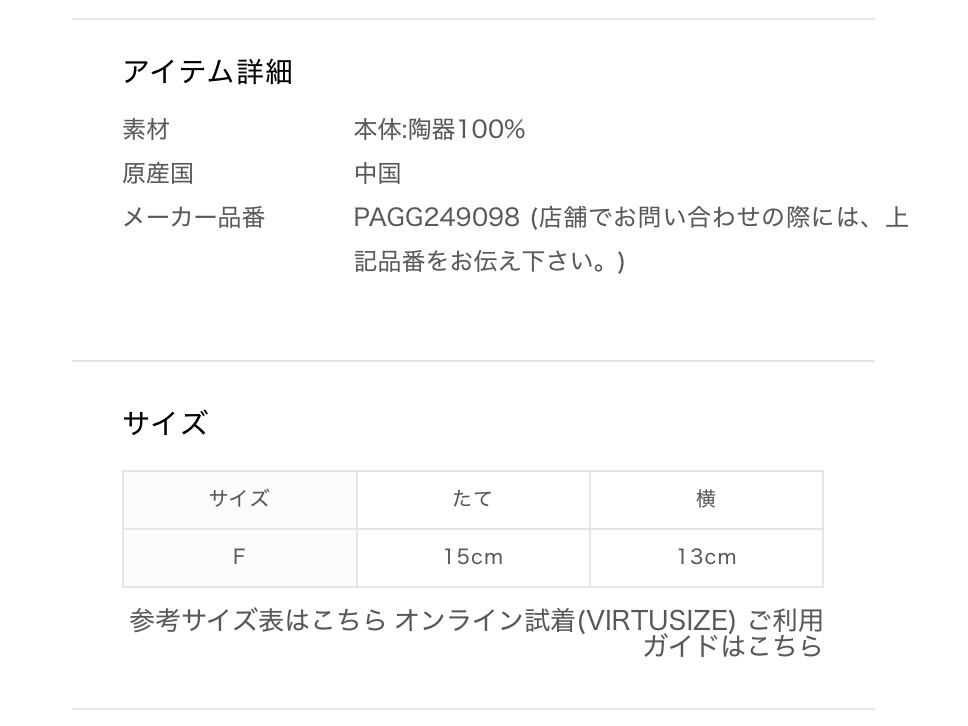
Task: Click the たて column header
Action: [x=473, y=499]
